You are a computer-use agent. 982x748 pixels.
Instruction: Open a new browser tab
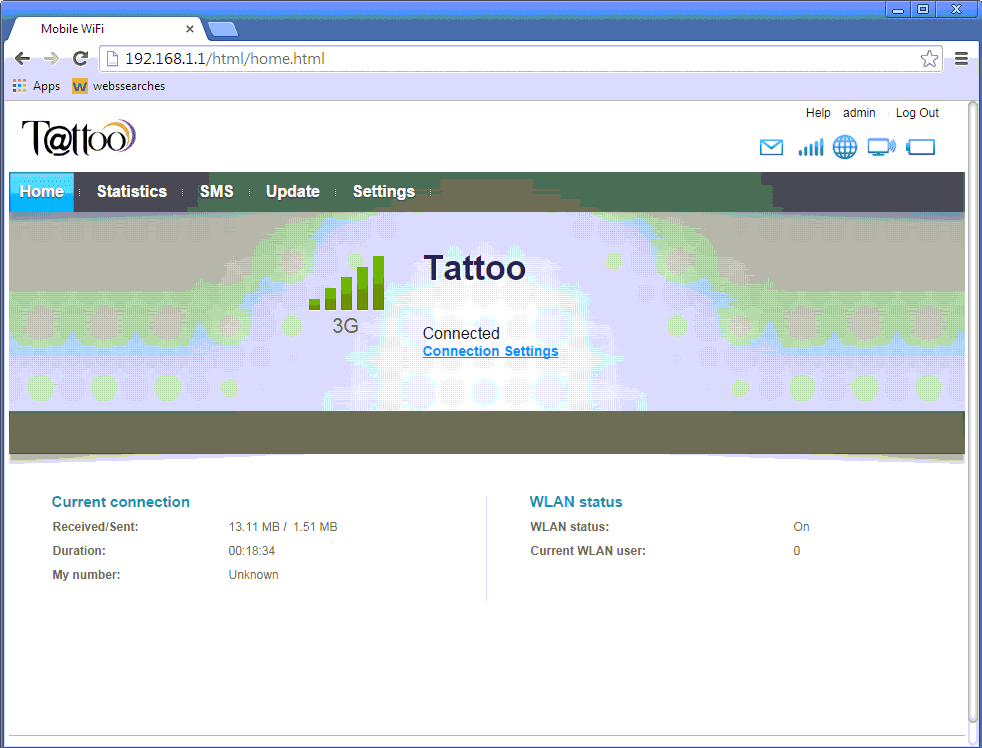tap(222, 29)
